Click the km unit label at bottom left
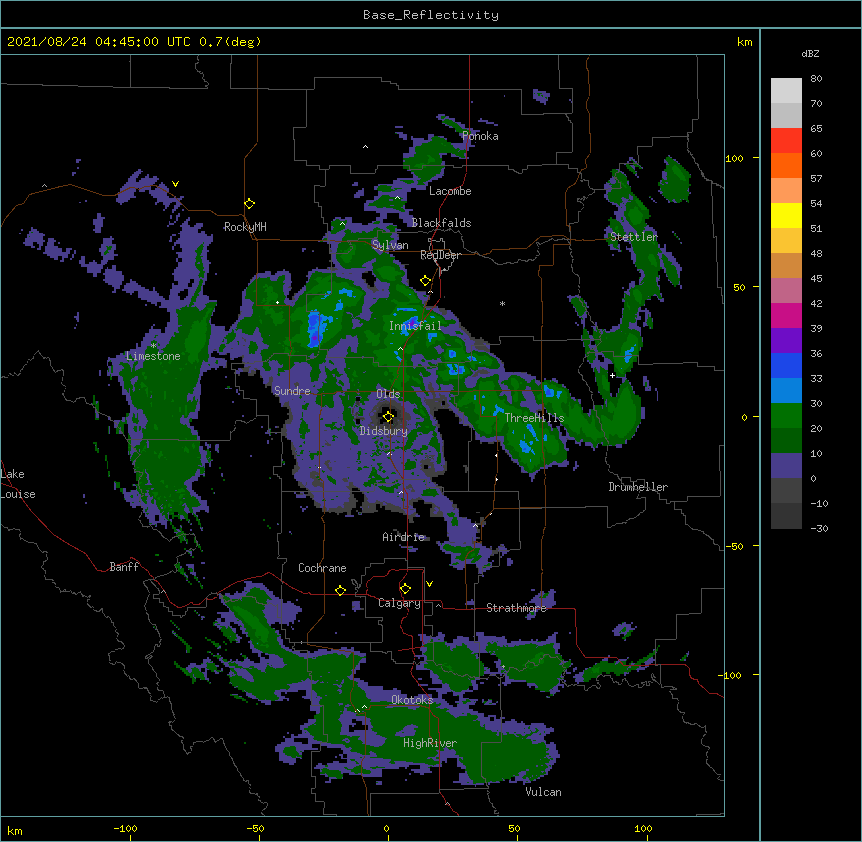Image resolution: width=862 pixels, height=842 pixels. coord(15,831)
